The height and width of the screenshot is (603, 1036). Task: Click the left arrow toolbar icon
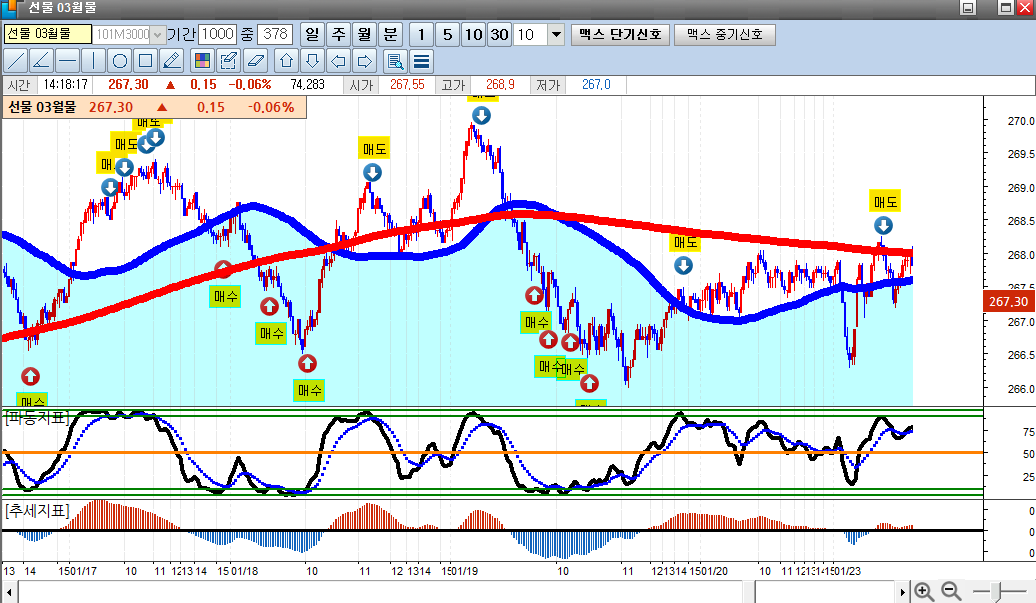[338, 61]
